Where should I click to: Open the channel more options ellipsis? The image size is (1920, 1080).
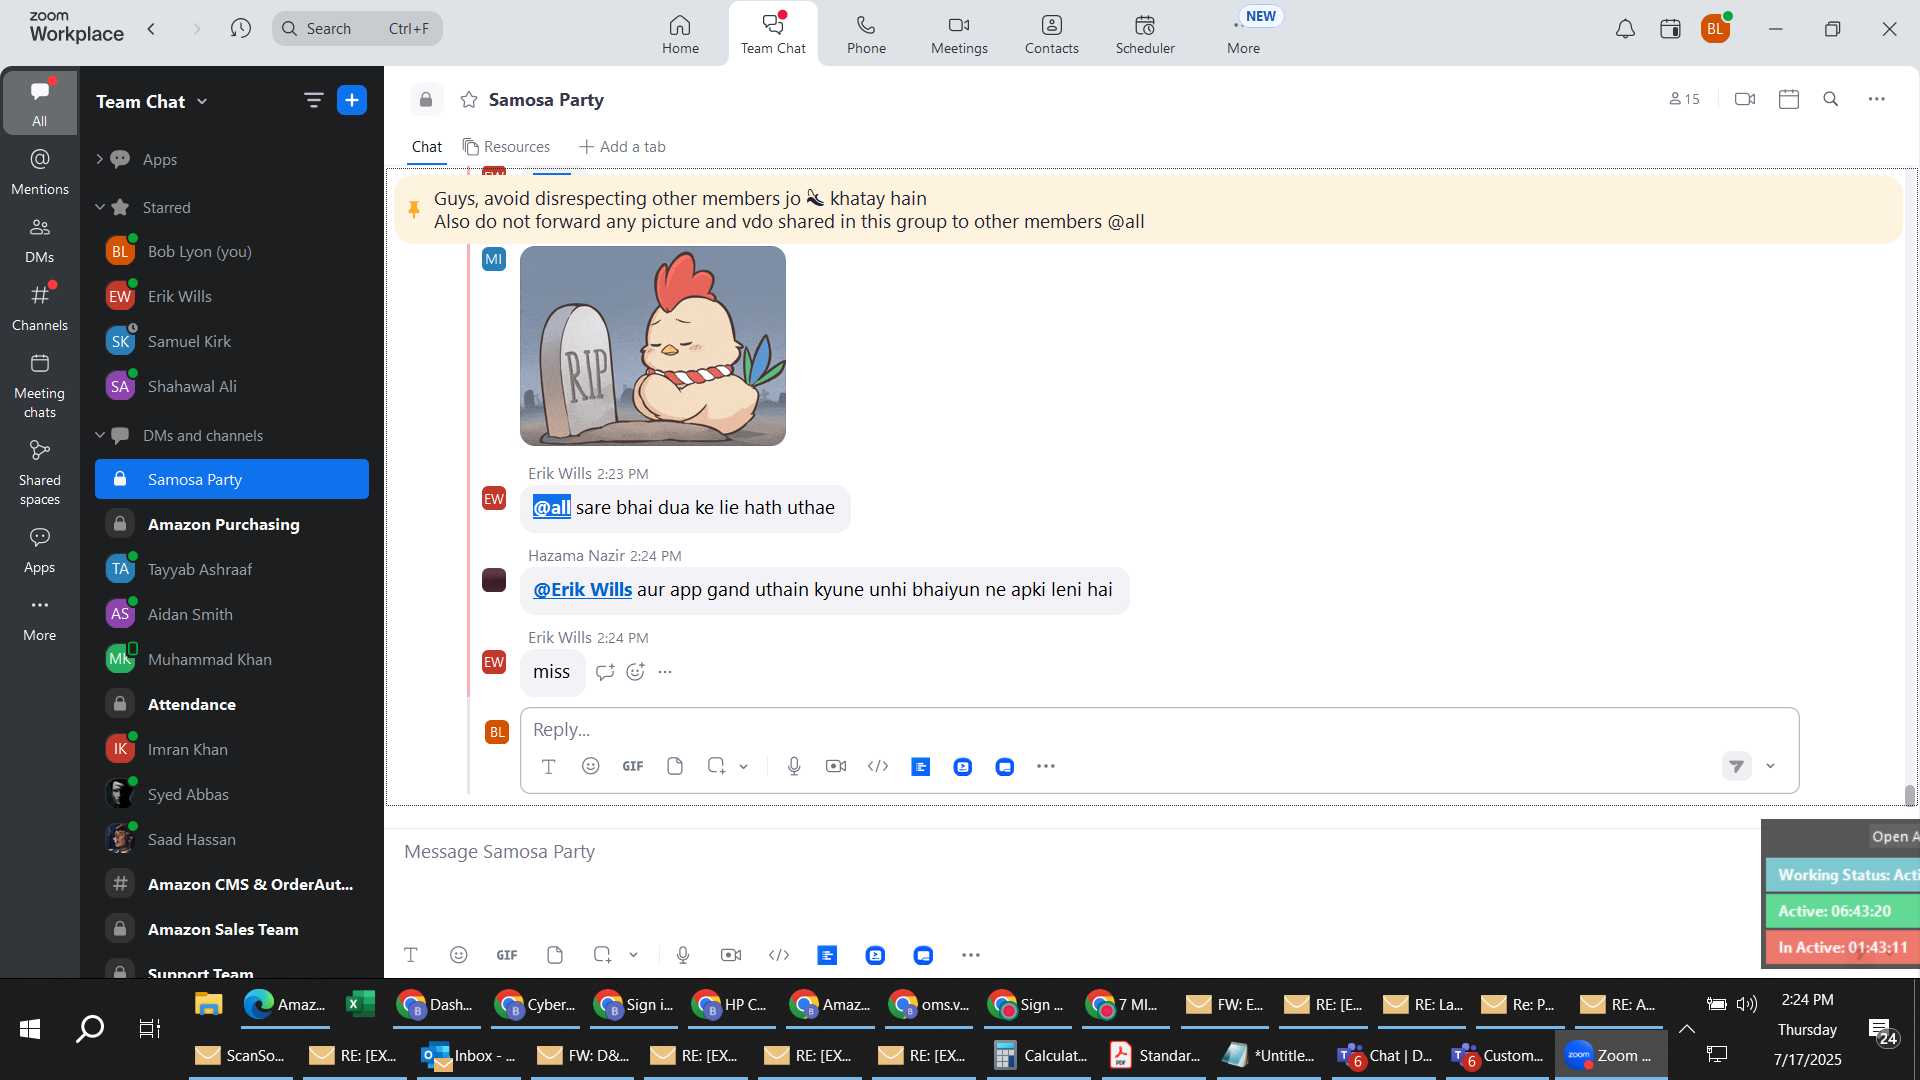pyautogui.click(x=1877, y=99)
